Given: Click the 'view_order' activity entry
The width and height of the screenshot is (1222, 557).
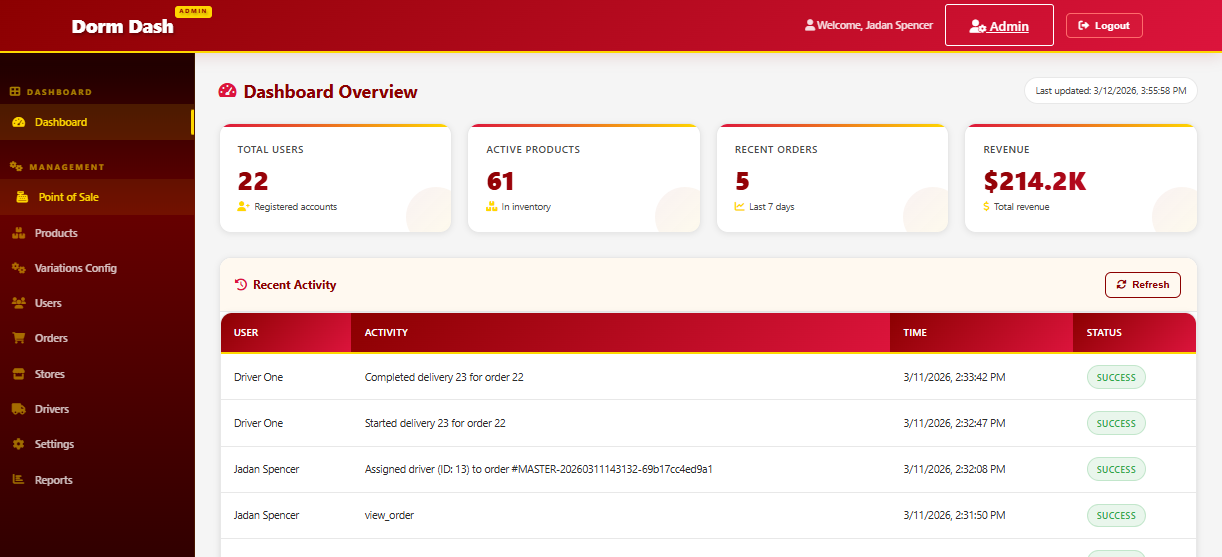Looking at the screenshot, I should coord(389,515).
